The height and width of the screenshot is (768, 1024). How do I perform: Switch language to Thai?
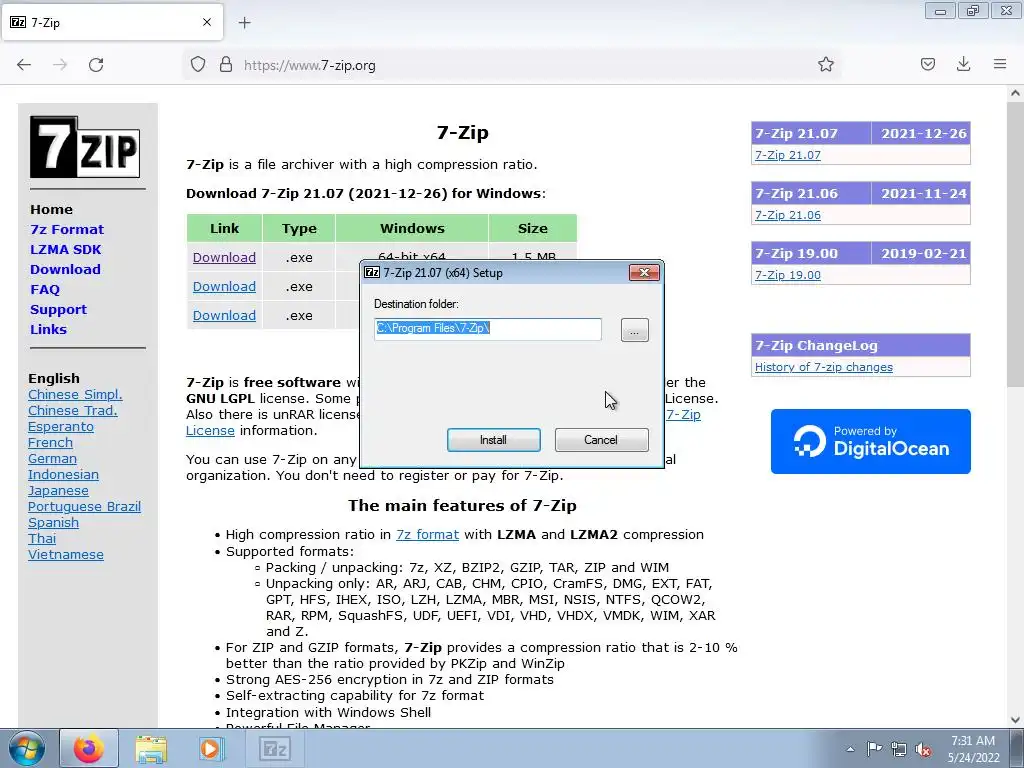[x=42, y=539]
